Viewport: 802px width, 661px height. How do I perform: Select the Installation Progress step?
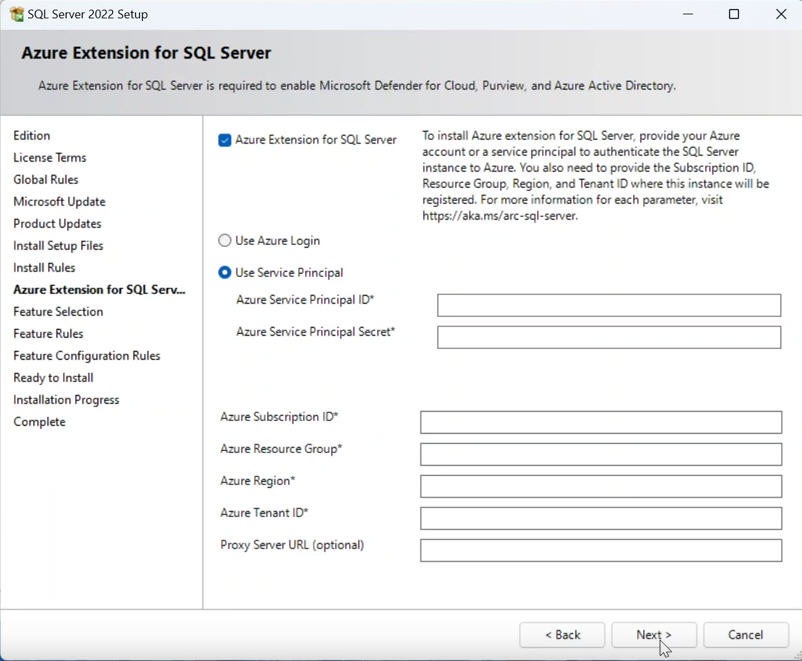66,400
